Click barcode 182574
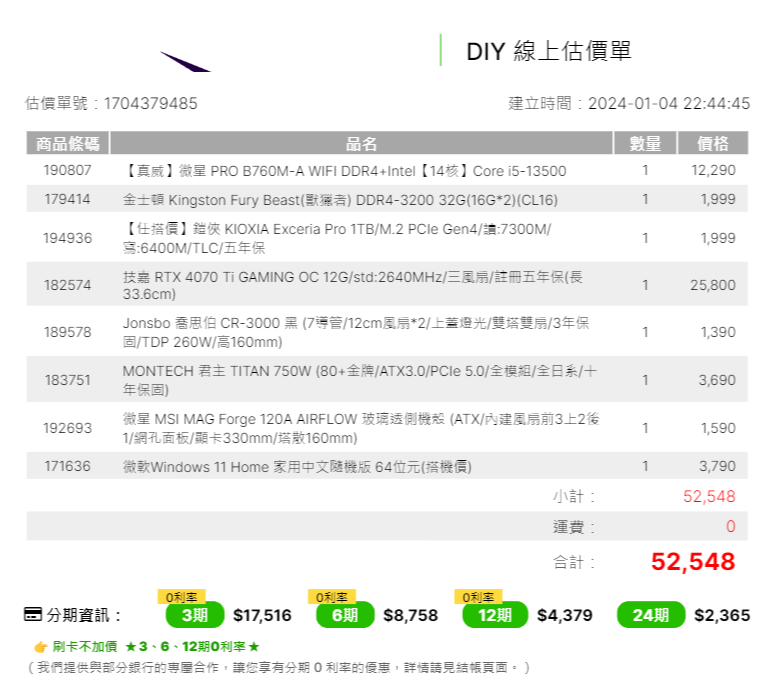This screenshot has width=775, height=700. (67, 285)
